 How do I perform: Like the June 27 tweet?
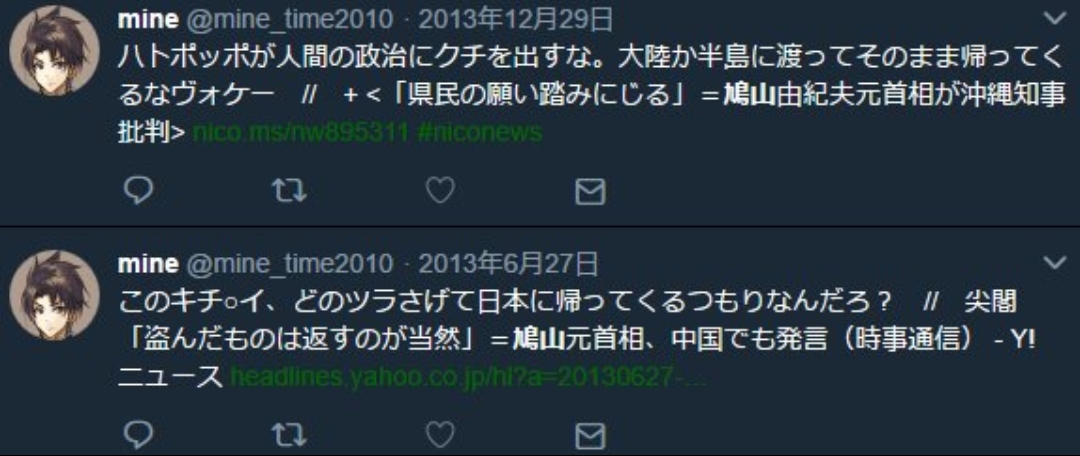pos(439,435)
